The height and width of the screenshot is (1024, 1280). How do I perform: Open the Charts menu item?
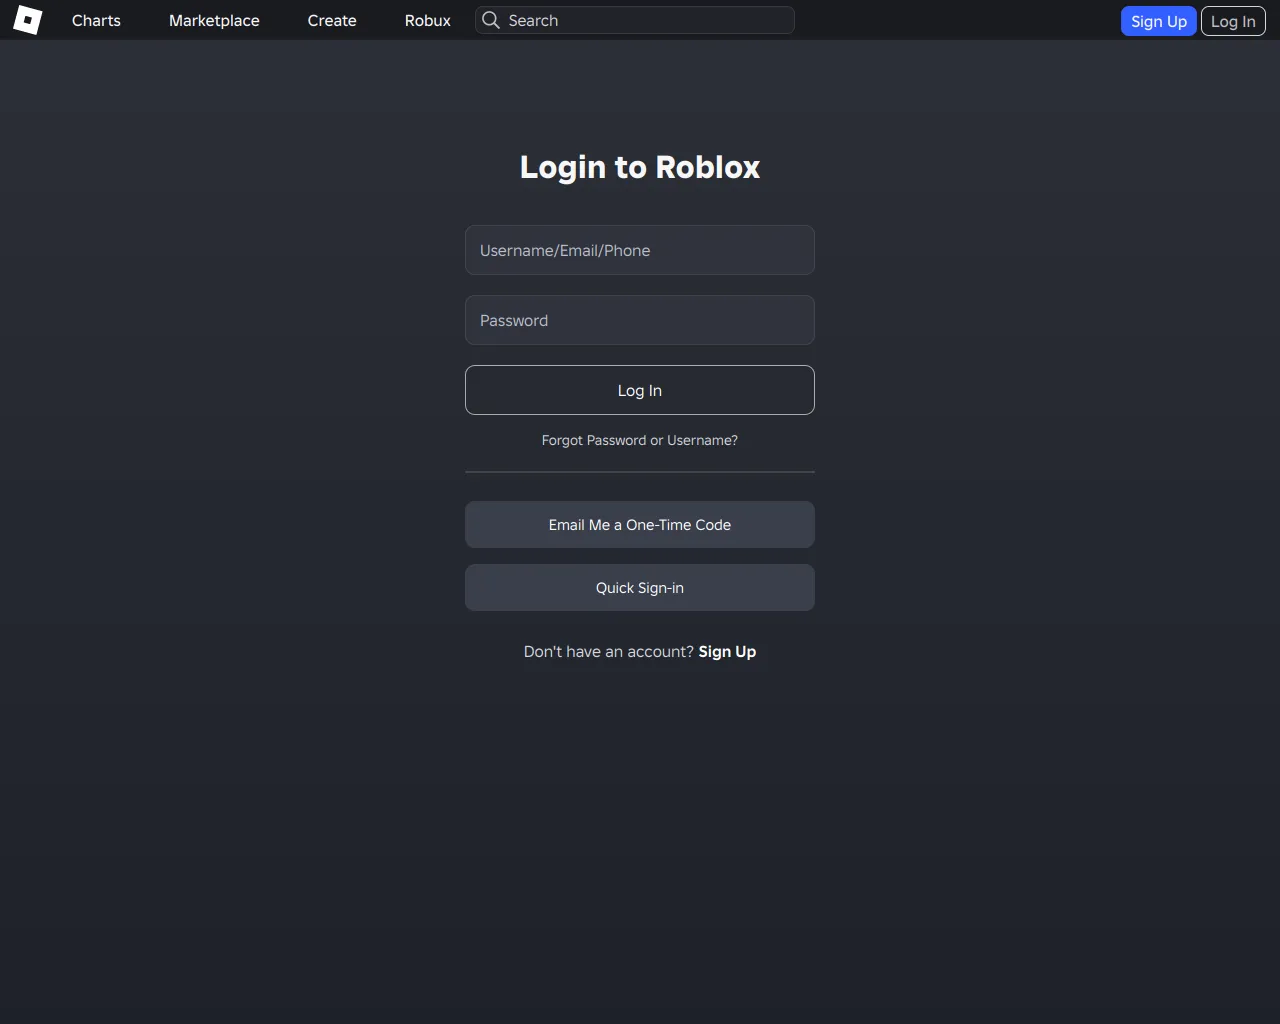[96, 20]
